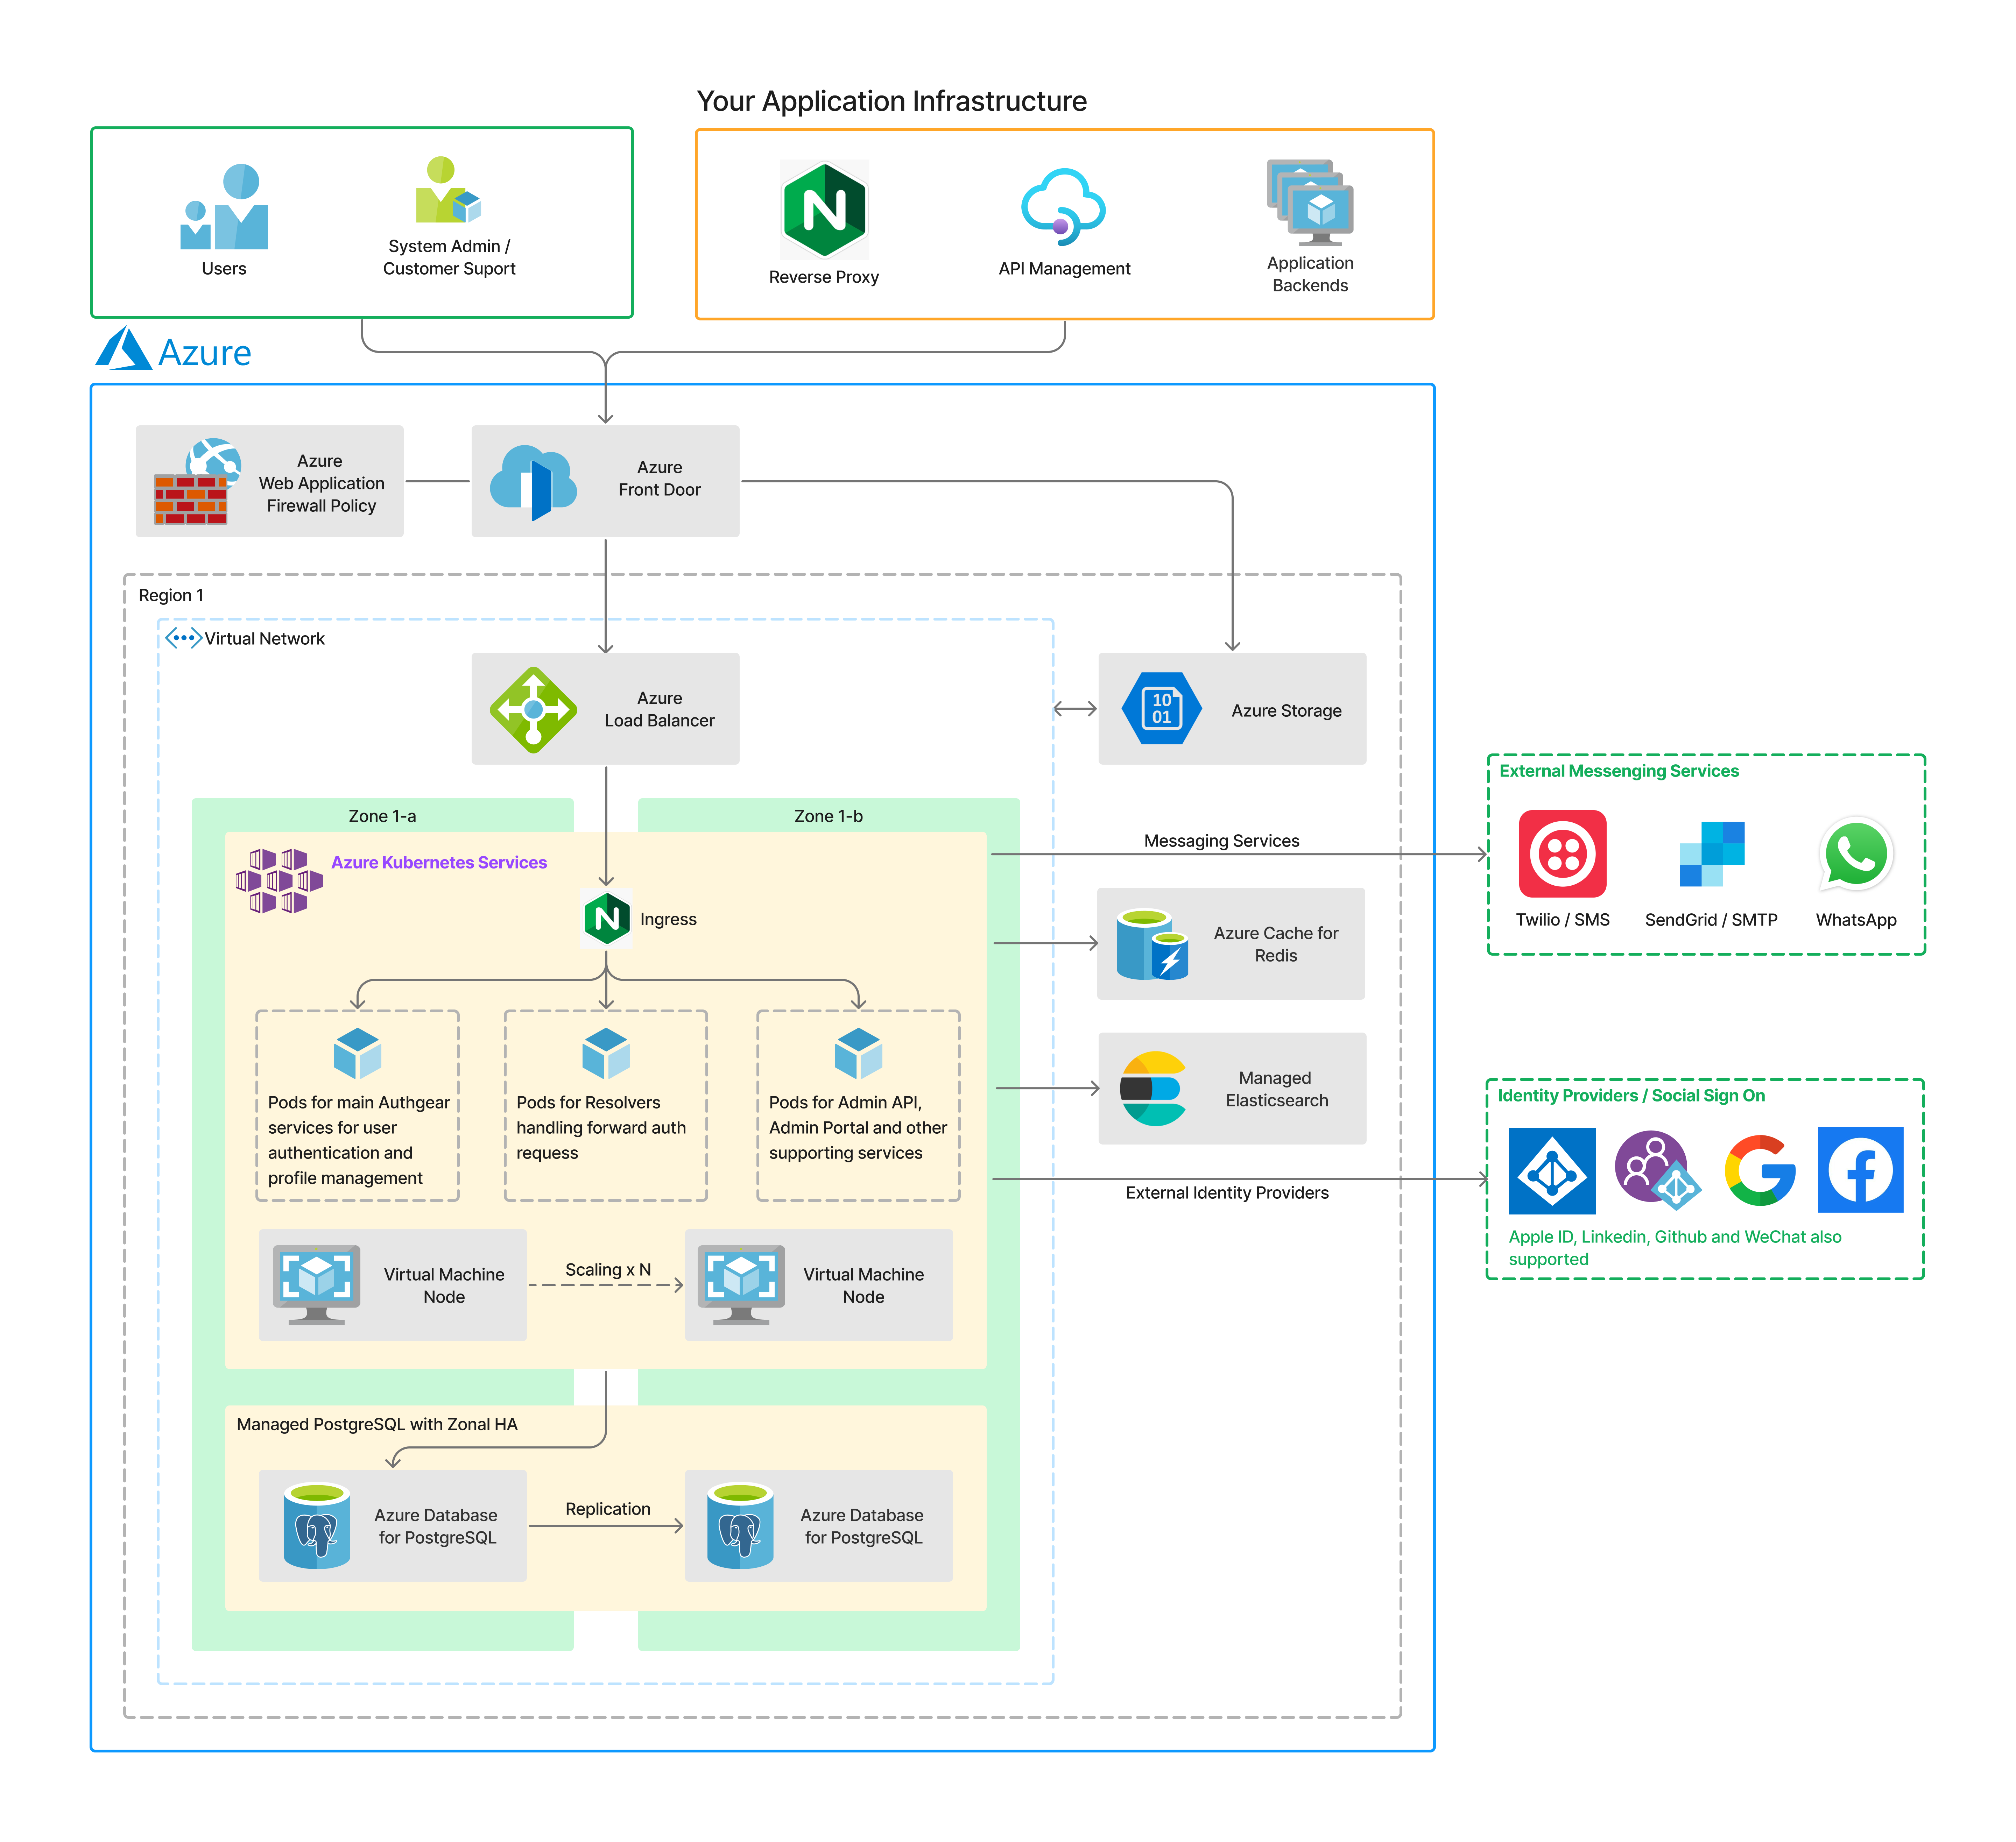Click the Managed PostgreSQL with Zonal HA label
The image size is (2016, 1842).
click(377, 1424)
